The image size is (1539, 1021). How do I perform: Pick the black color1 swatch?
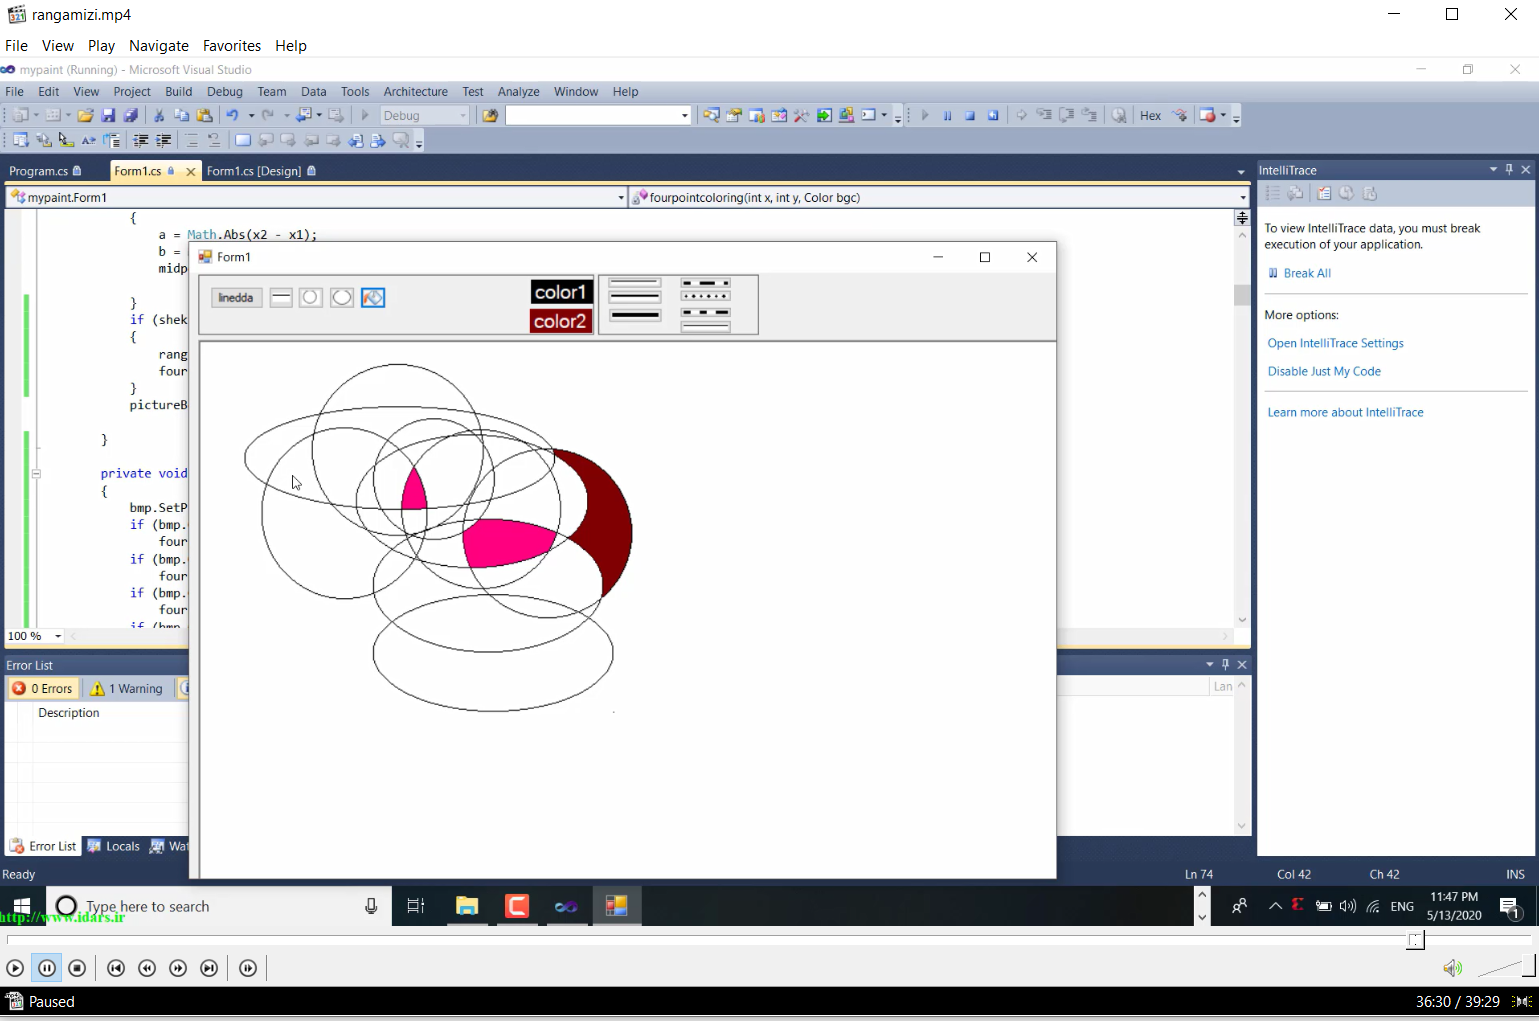[x=561, y=292]
